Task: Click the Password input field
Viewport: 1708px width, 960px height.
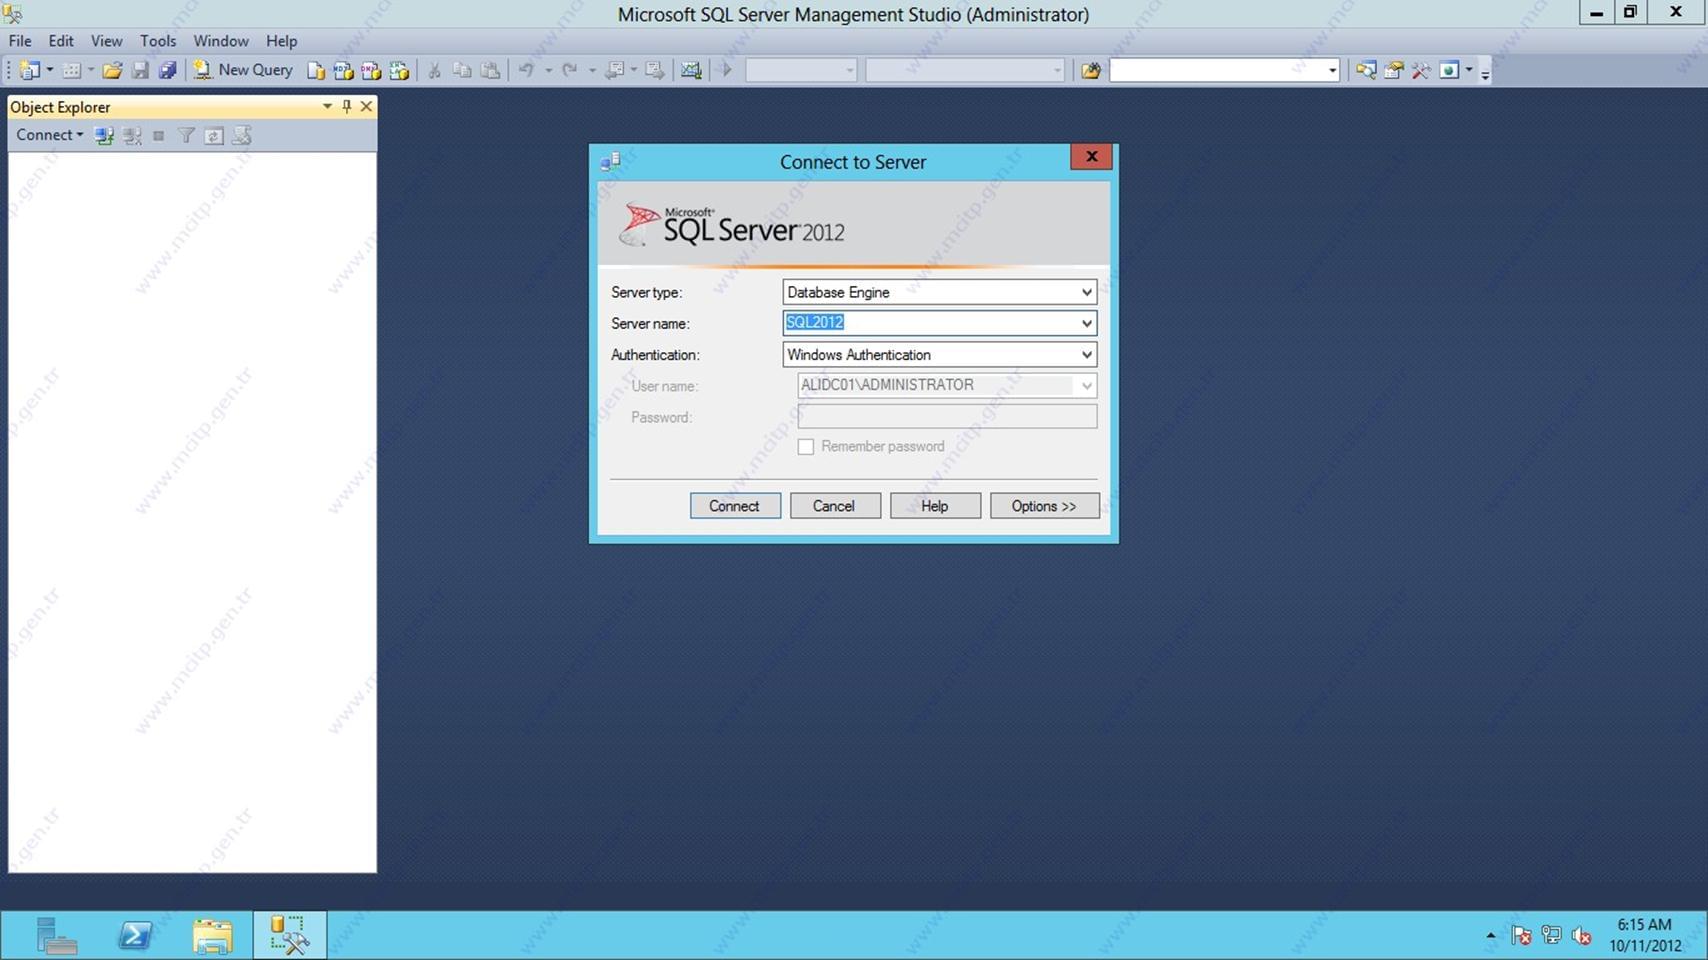Action: 947,416
